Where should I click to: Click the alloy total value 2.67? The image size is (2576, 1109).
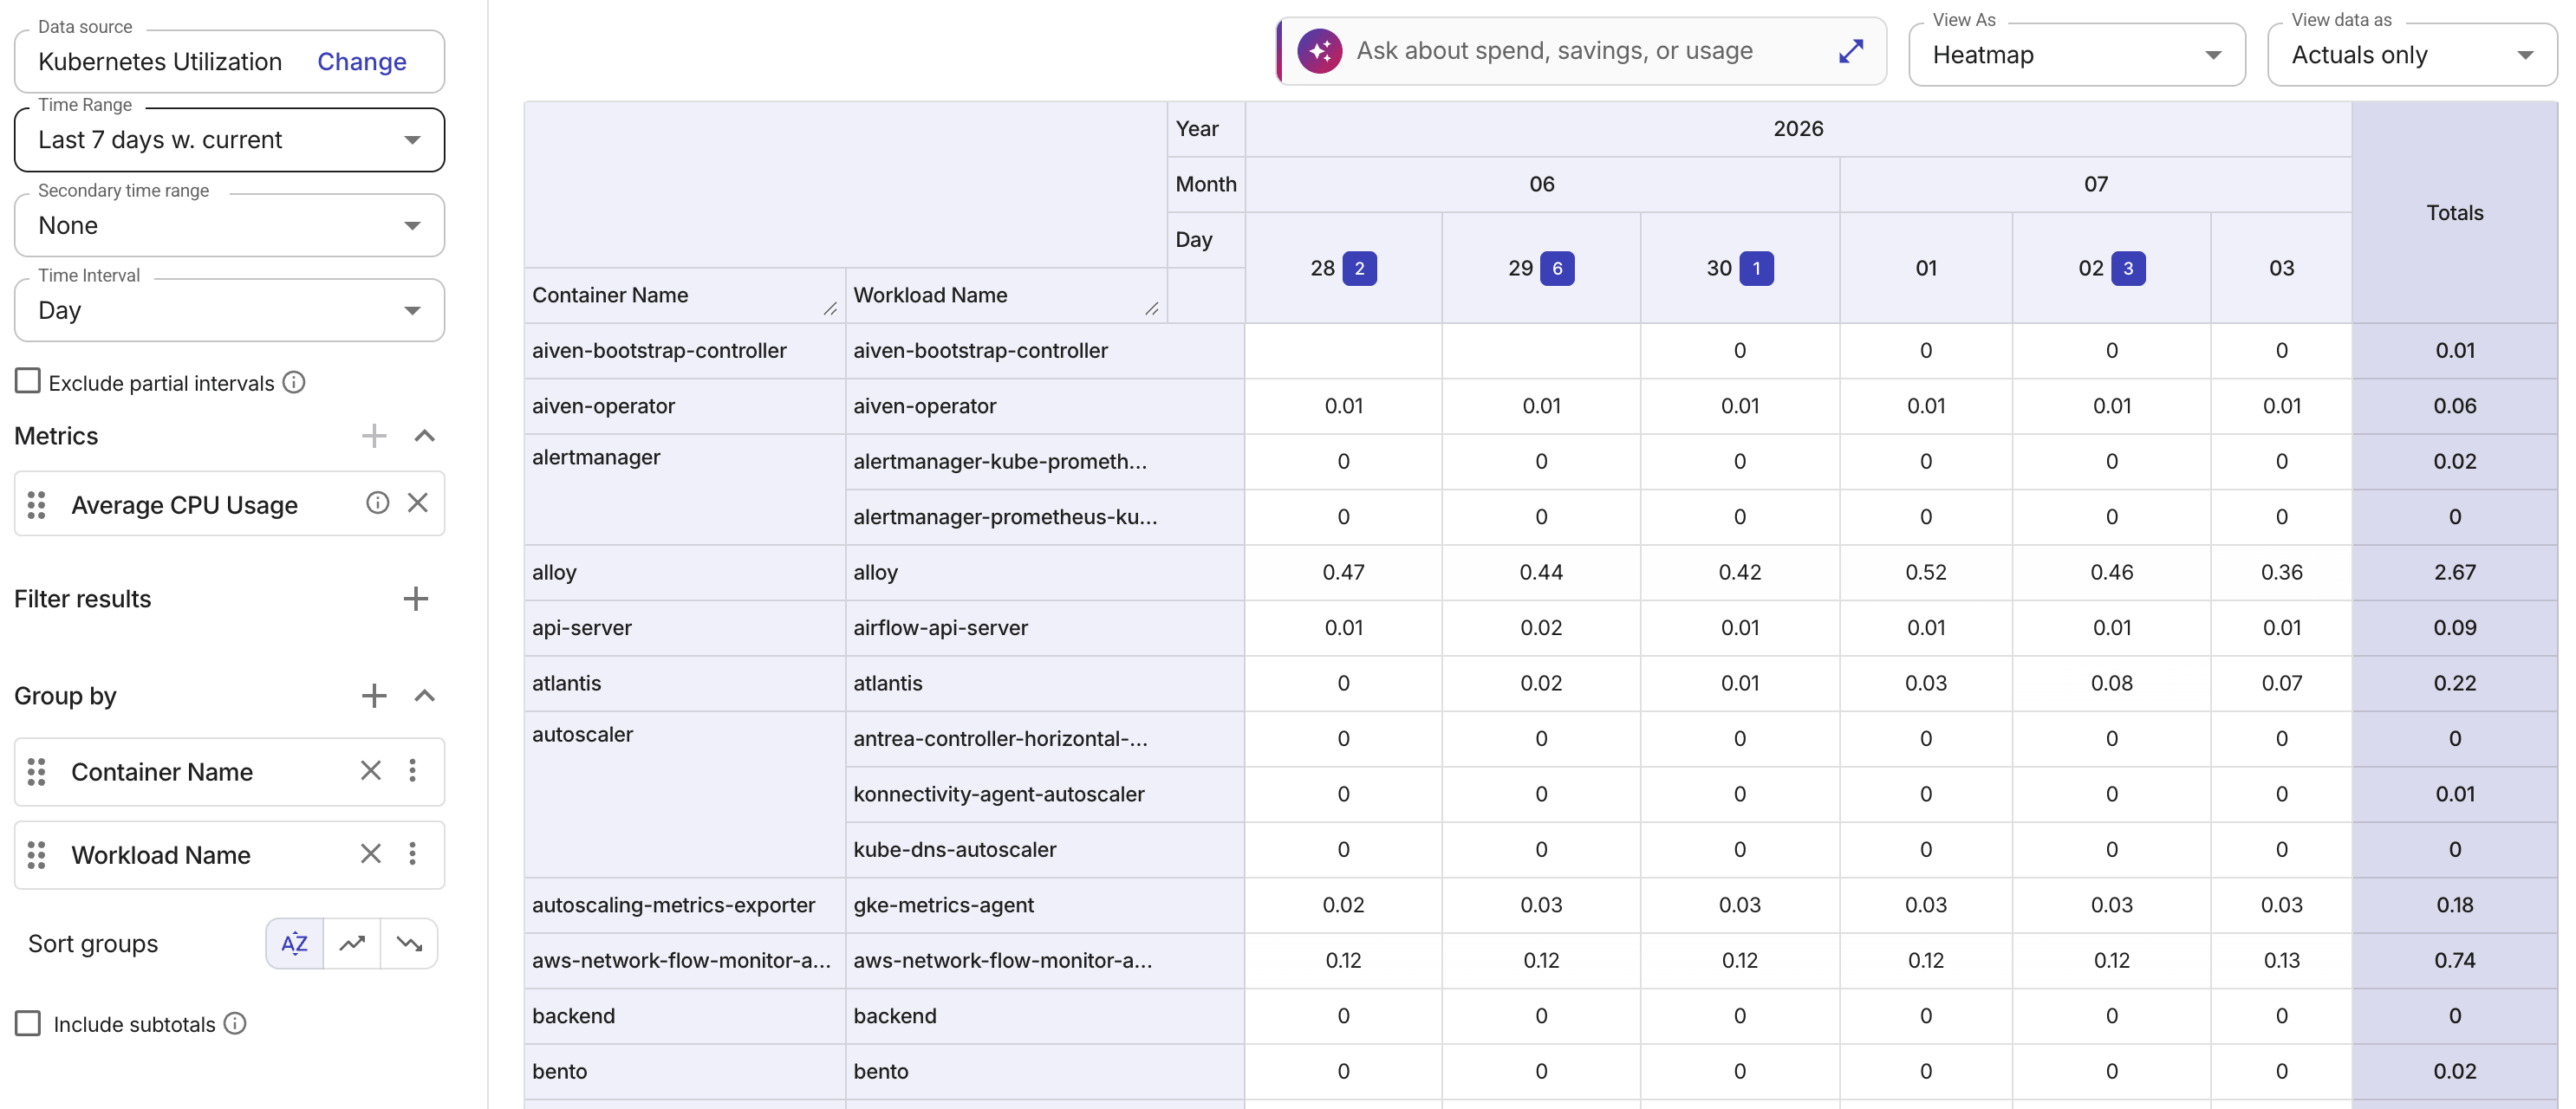[x=2454, y=573]
